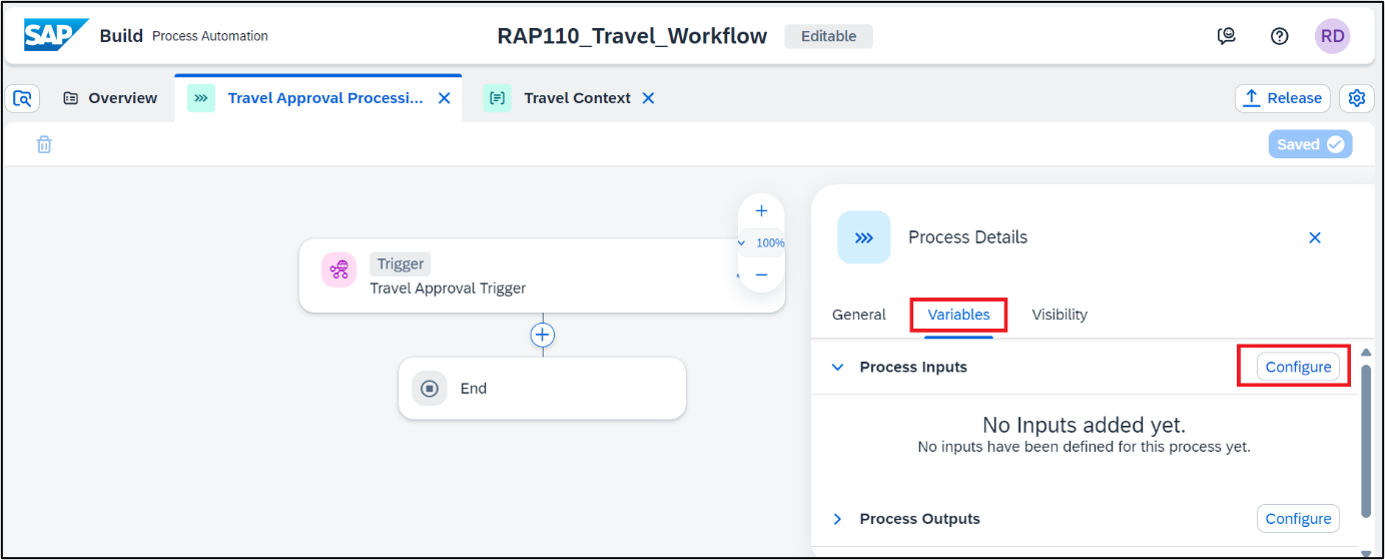
Task: Click the "No Inputs added yet." message
Action: coord(1084,425)
